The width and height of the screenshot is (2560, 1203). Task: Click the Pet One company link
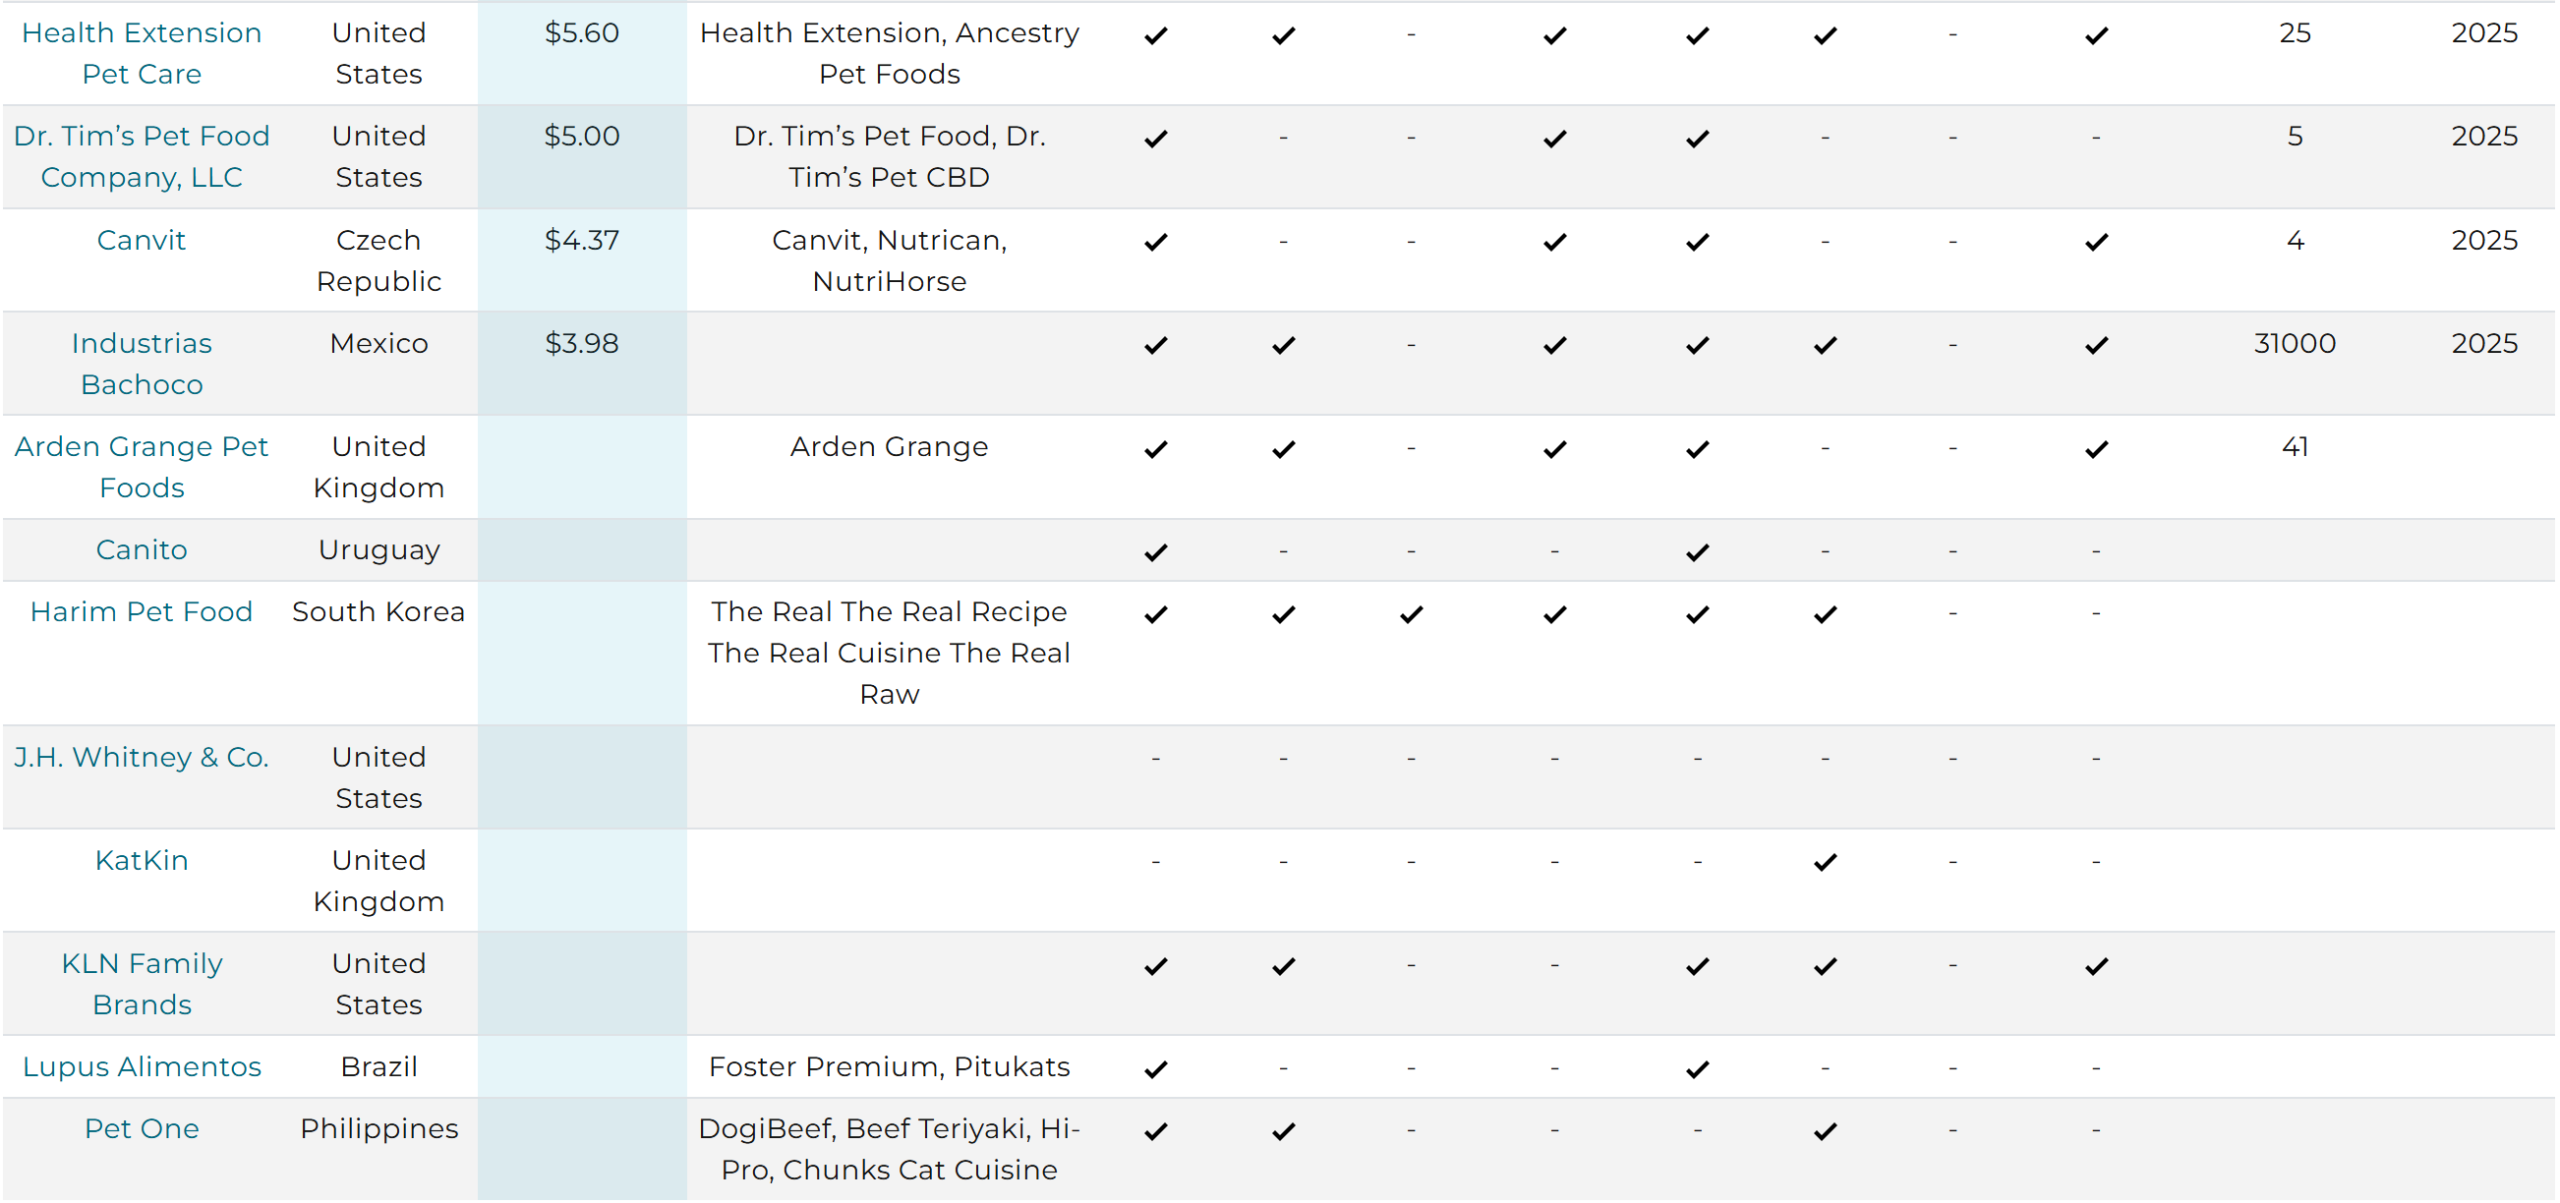[142, 1130]
